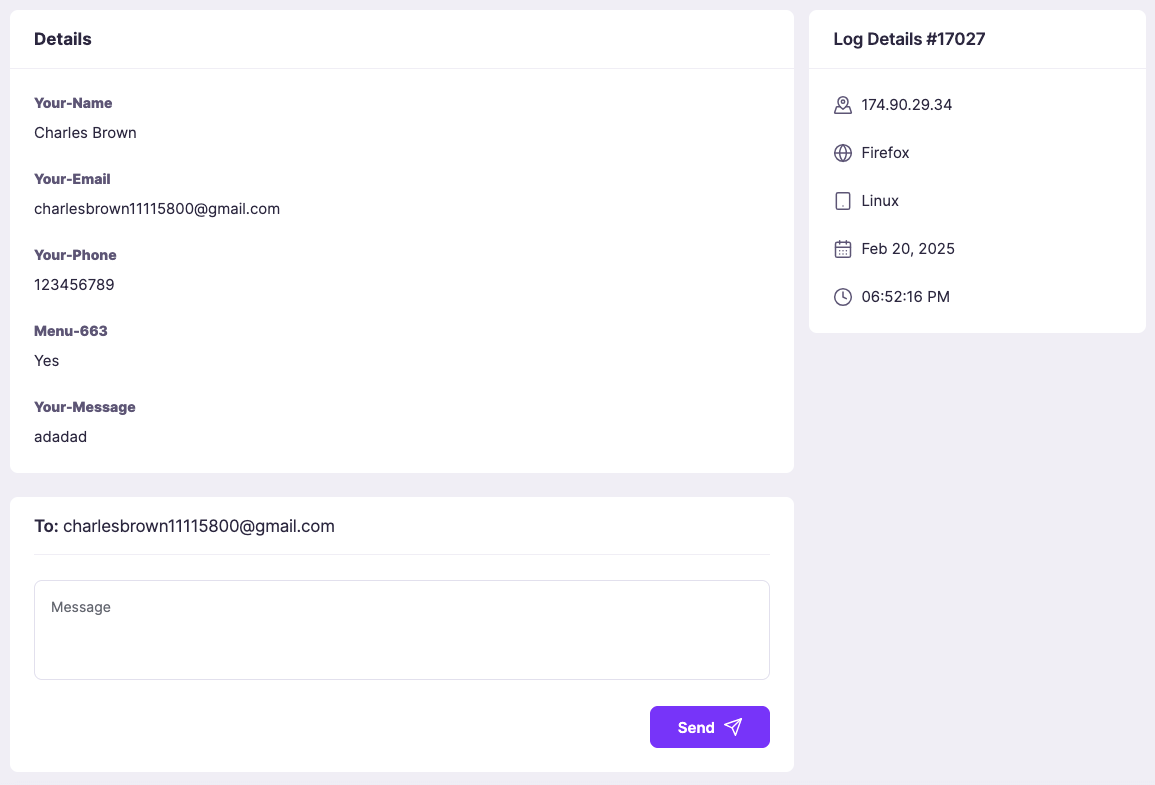Click the globe icon beside Firefox
The height and width of the screenshot is (785, 1155).
843,153
